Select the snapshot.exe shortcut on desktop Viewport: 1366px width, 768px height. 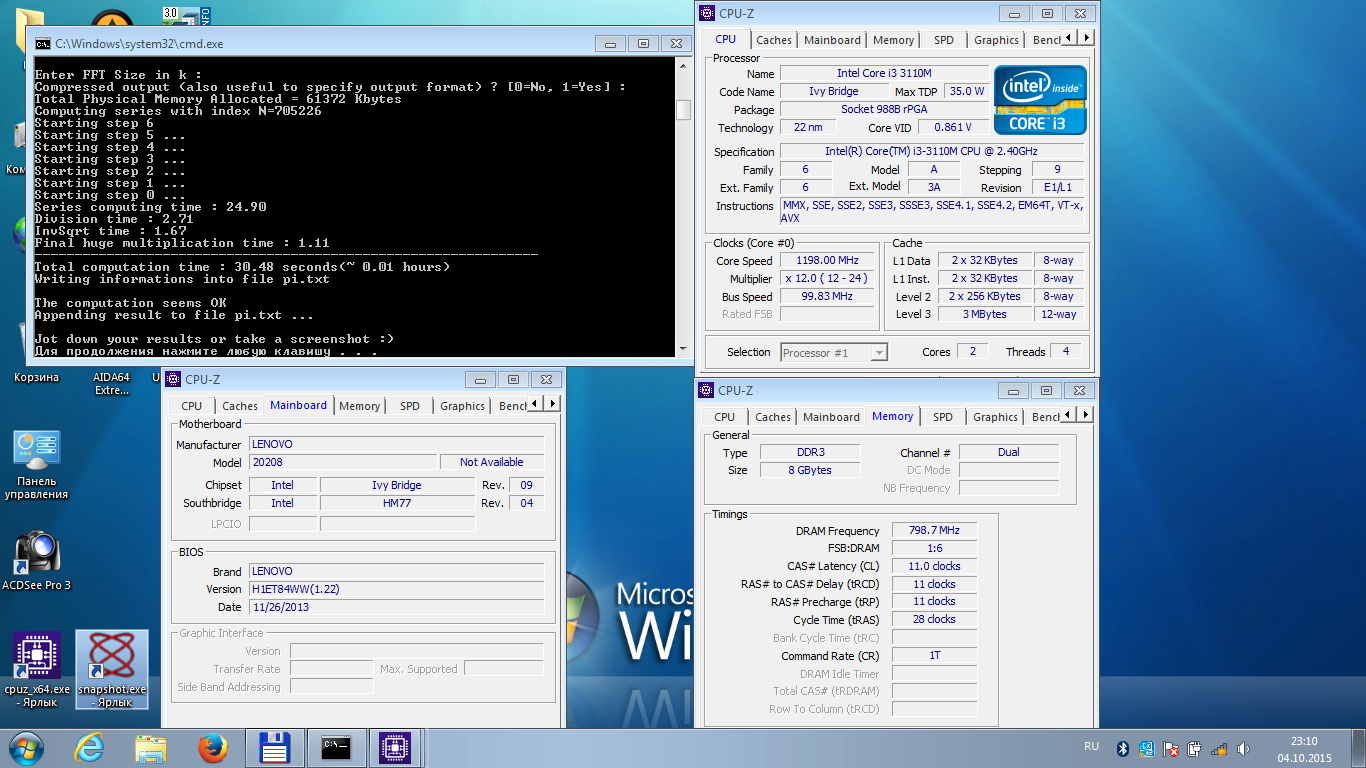[111, 669]
